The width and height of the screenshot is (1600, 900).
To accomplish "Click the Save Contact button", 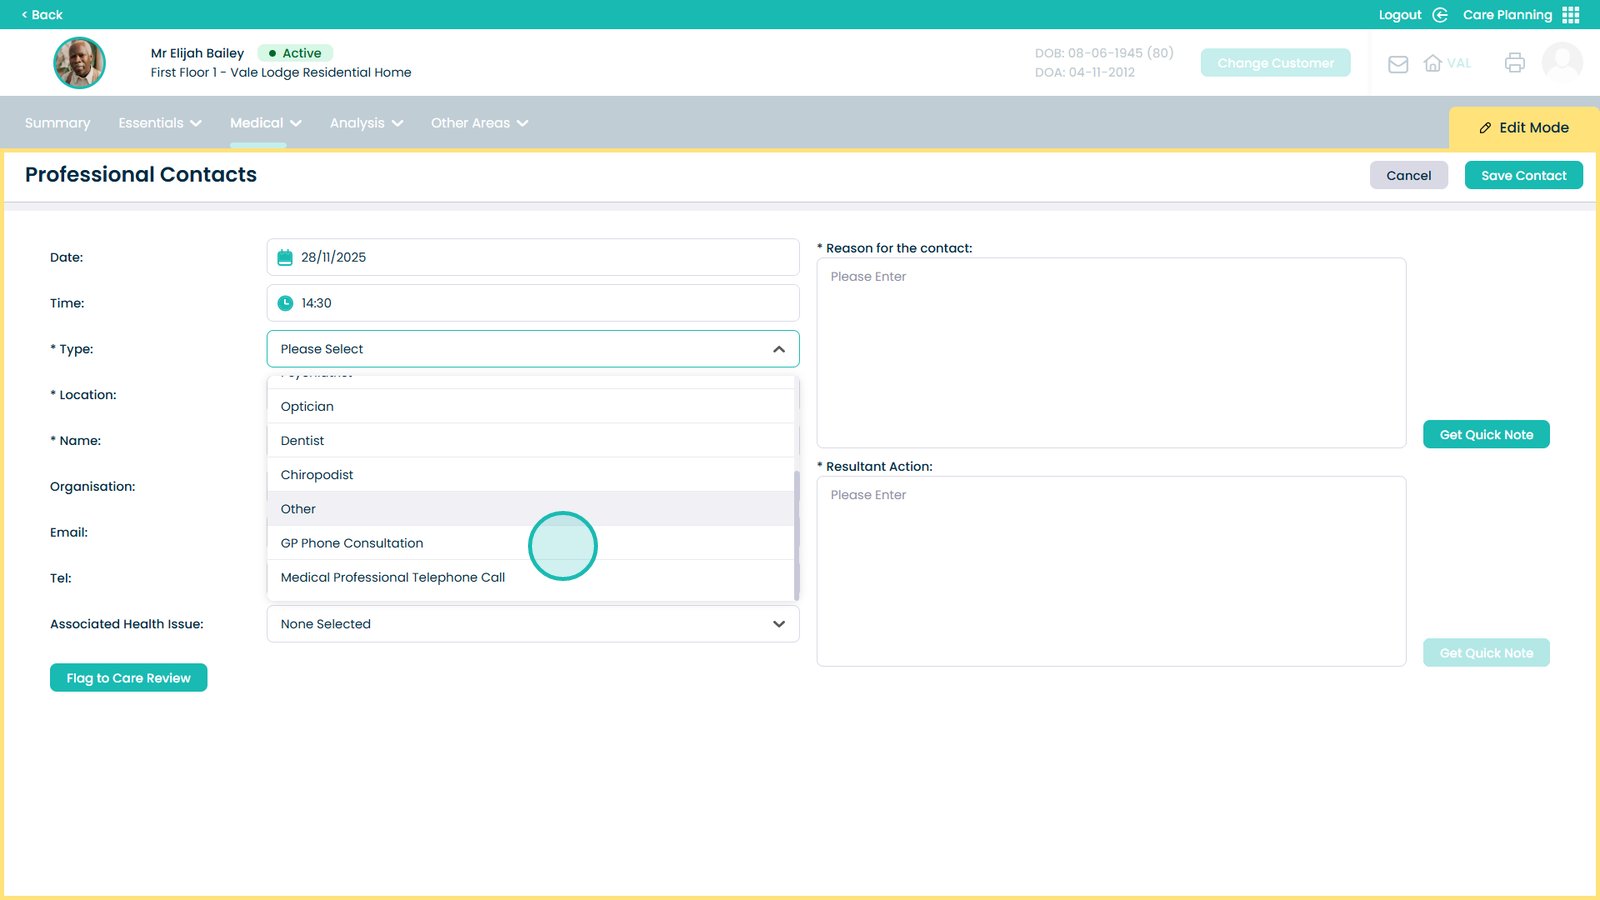I will point(1523,175).
